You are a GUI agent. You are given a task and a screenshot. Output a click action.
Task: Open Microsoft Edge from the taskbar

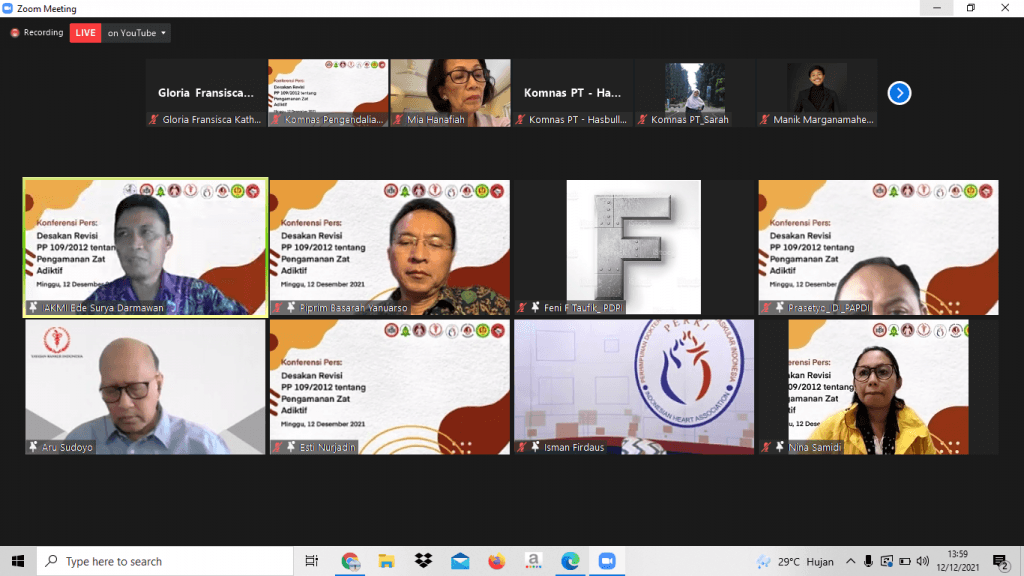pyautogui.click(x=570, y=561)
